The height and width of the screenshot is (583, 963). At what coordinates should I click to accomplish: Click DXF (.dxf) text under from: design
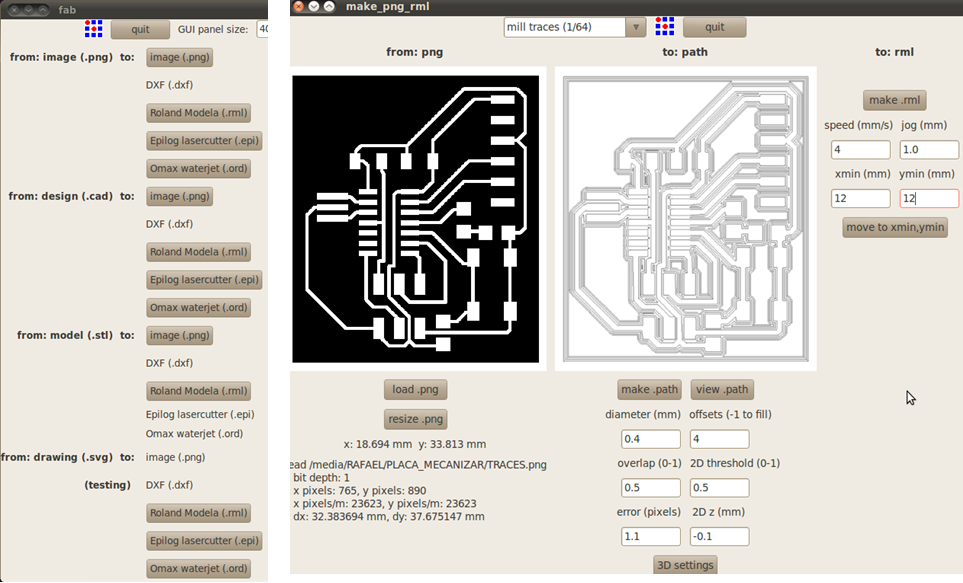click(x=169, y=224)
